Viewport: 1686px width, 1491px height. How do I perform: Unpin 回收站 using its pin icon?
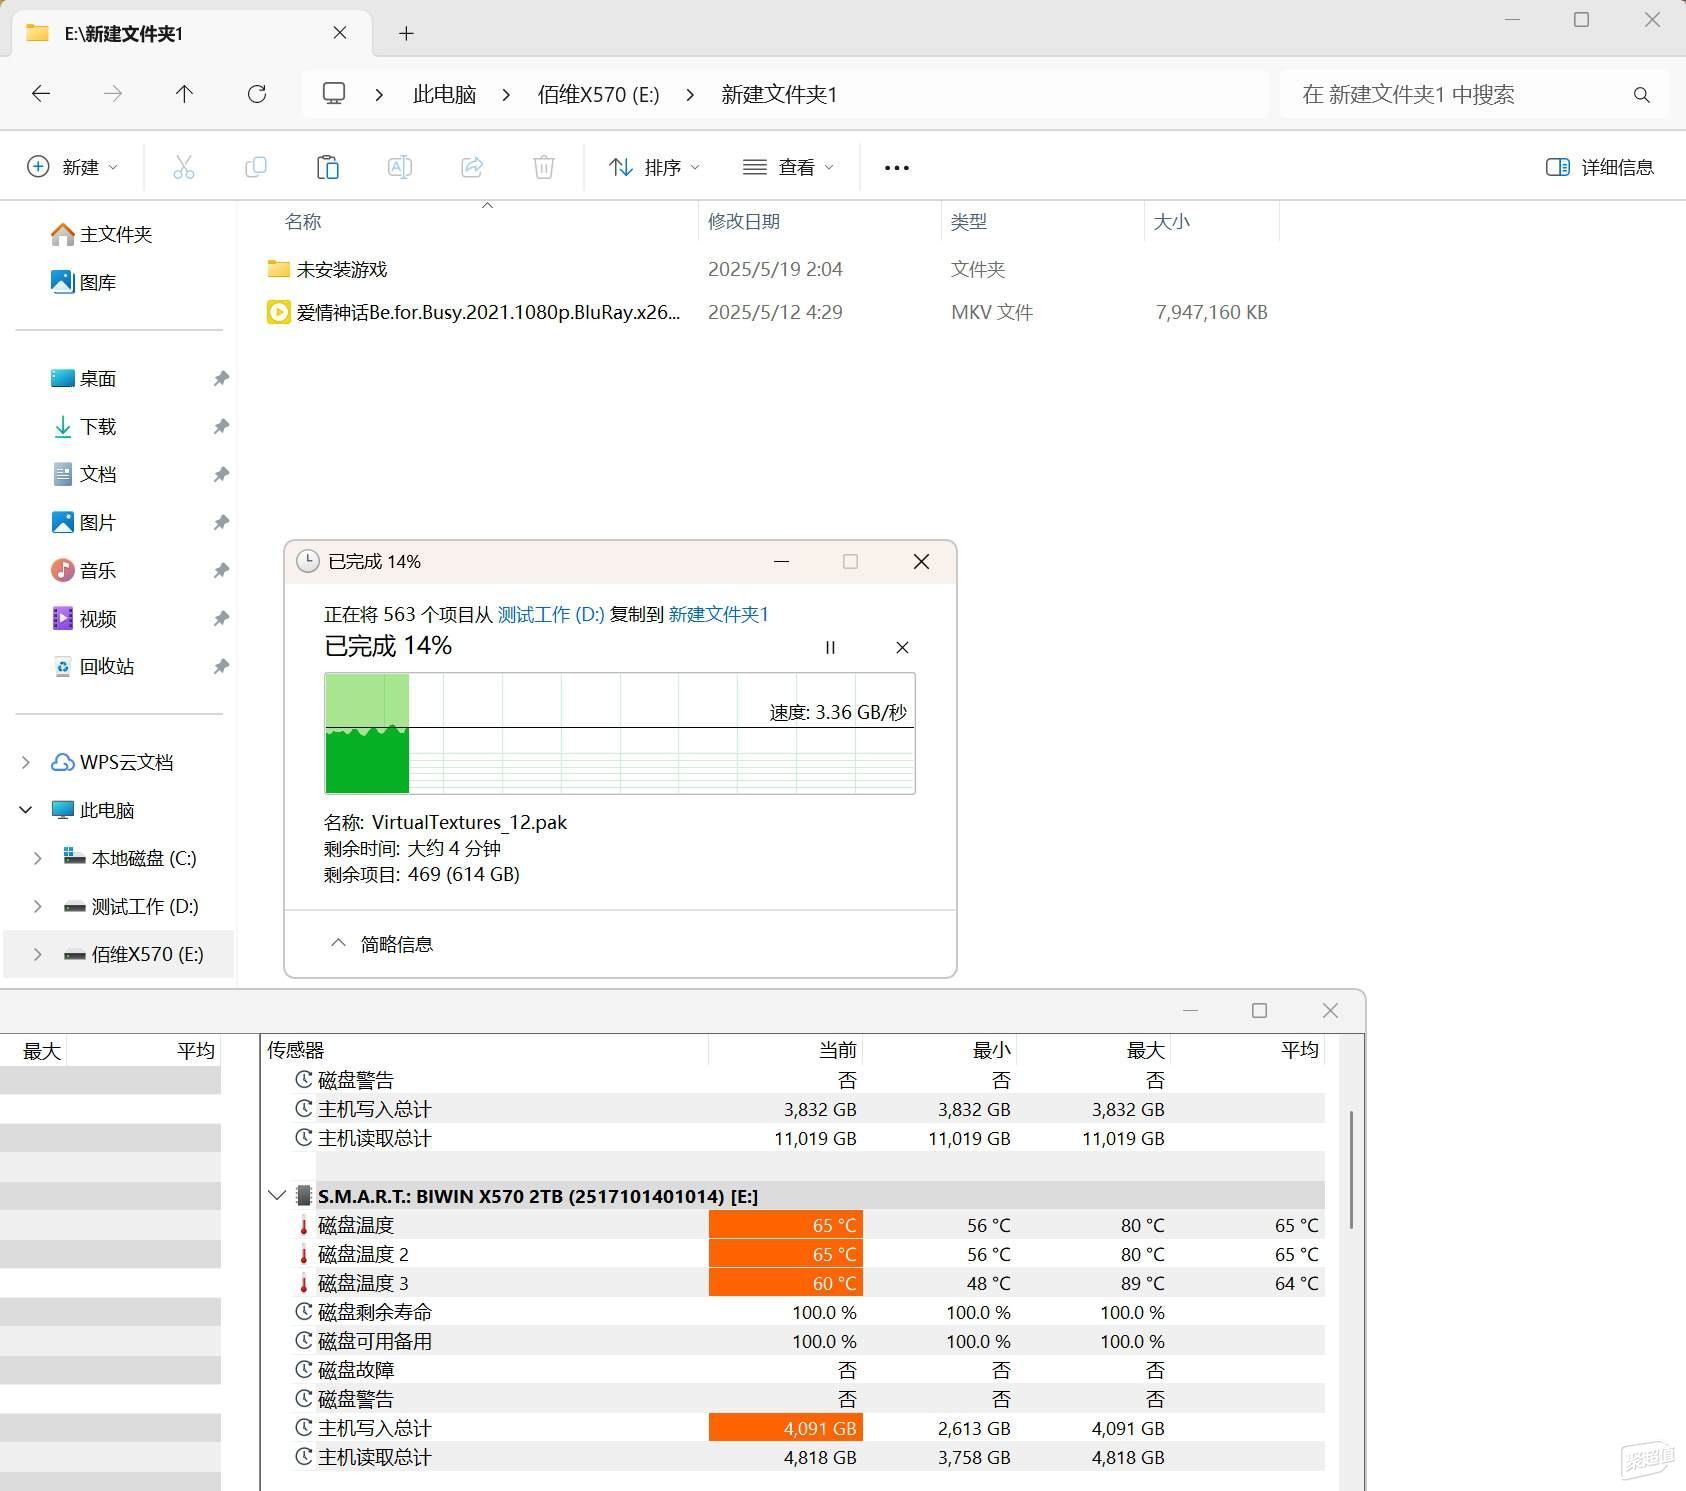point(221,666)
